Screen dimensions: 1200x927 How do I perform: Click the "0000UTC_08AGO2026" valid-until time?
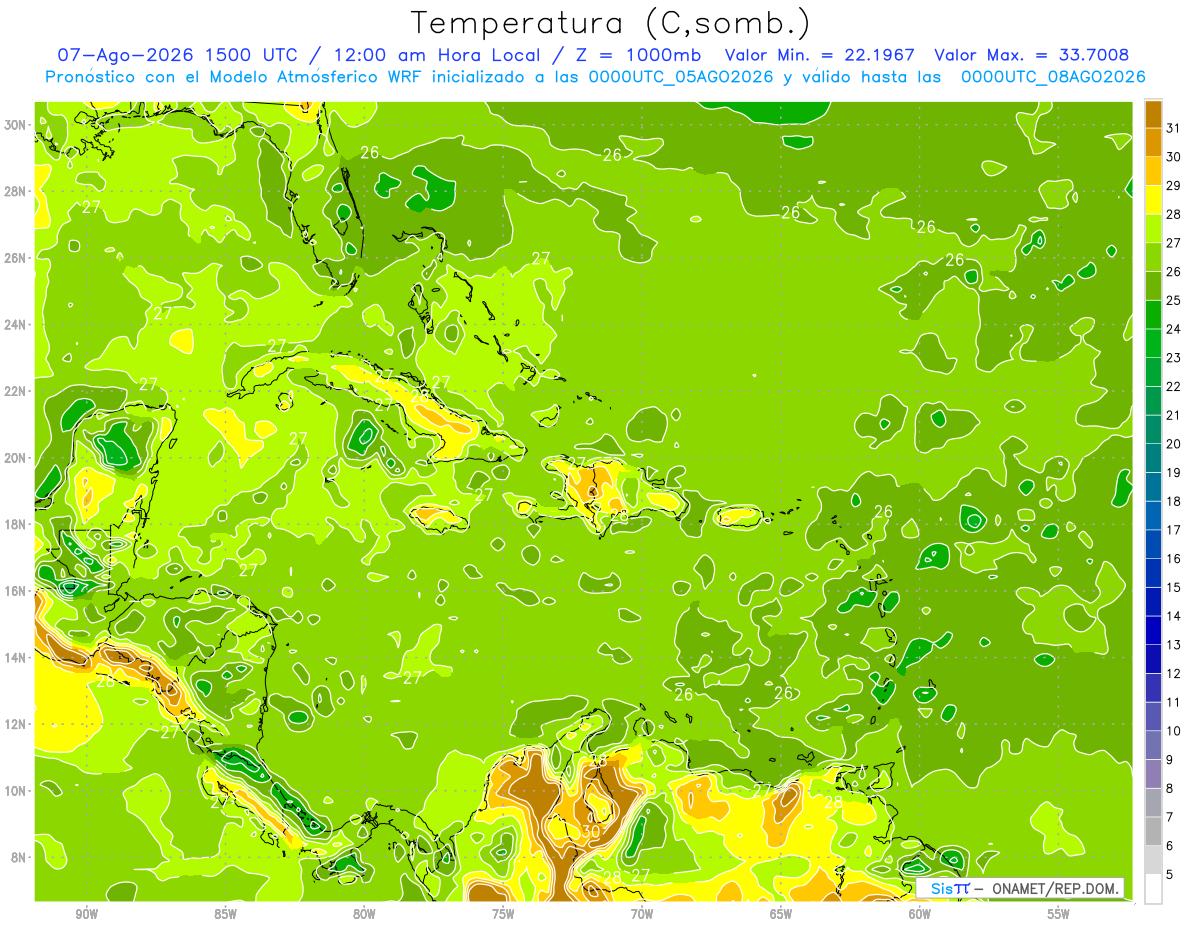coord(1053,77)
